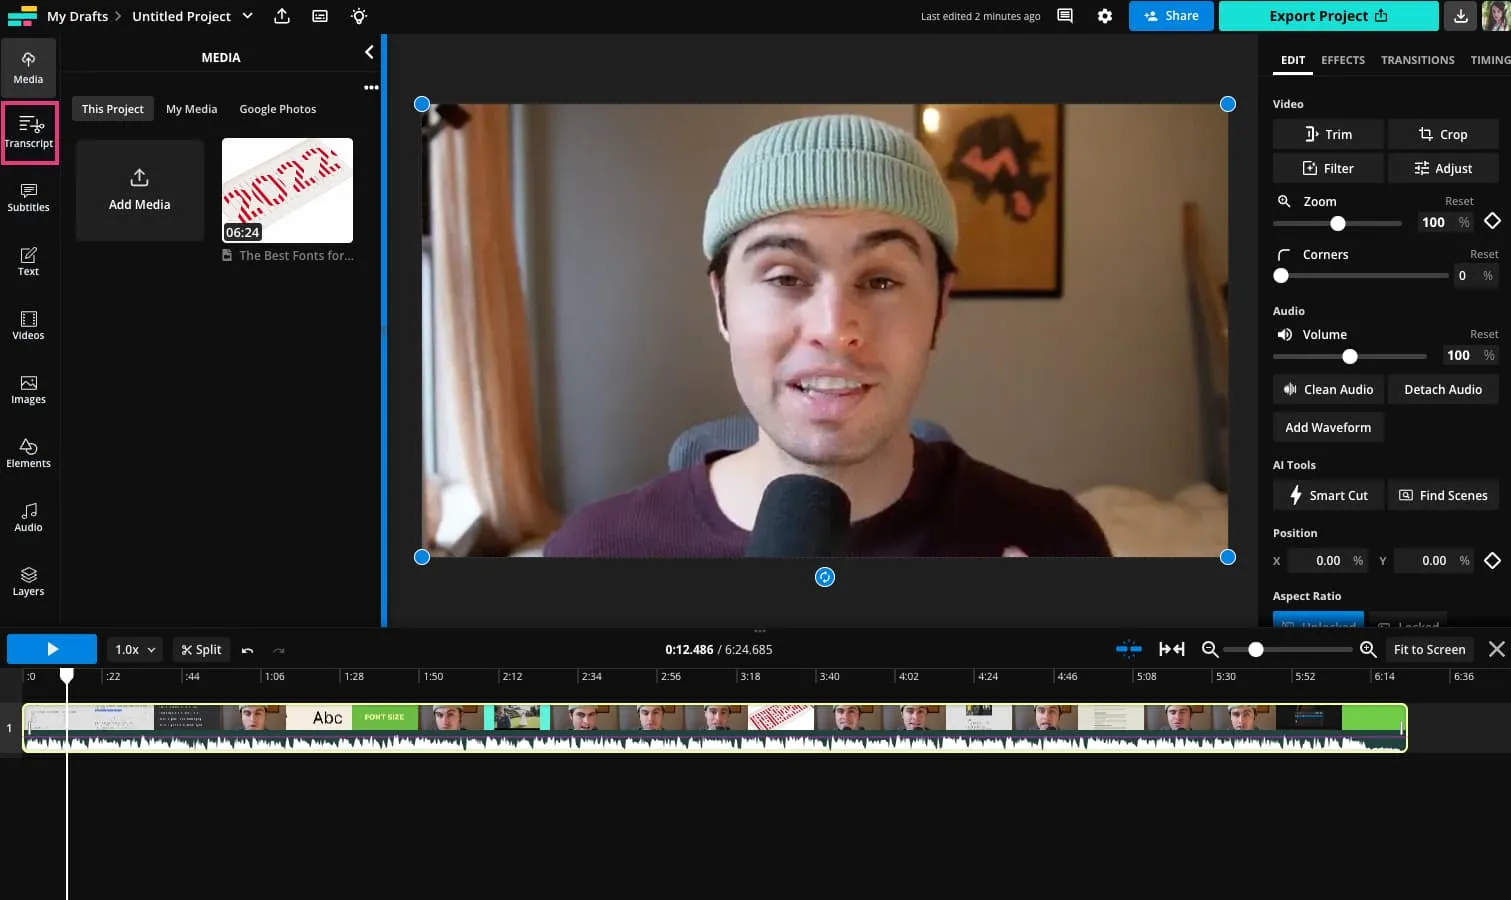Viewport: 1511px width, 900px height.
Task: Toggle the Position keyframe diamond
Action: (1492, 560)
